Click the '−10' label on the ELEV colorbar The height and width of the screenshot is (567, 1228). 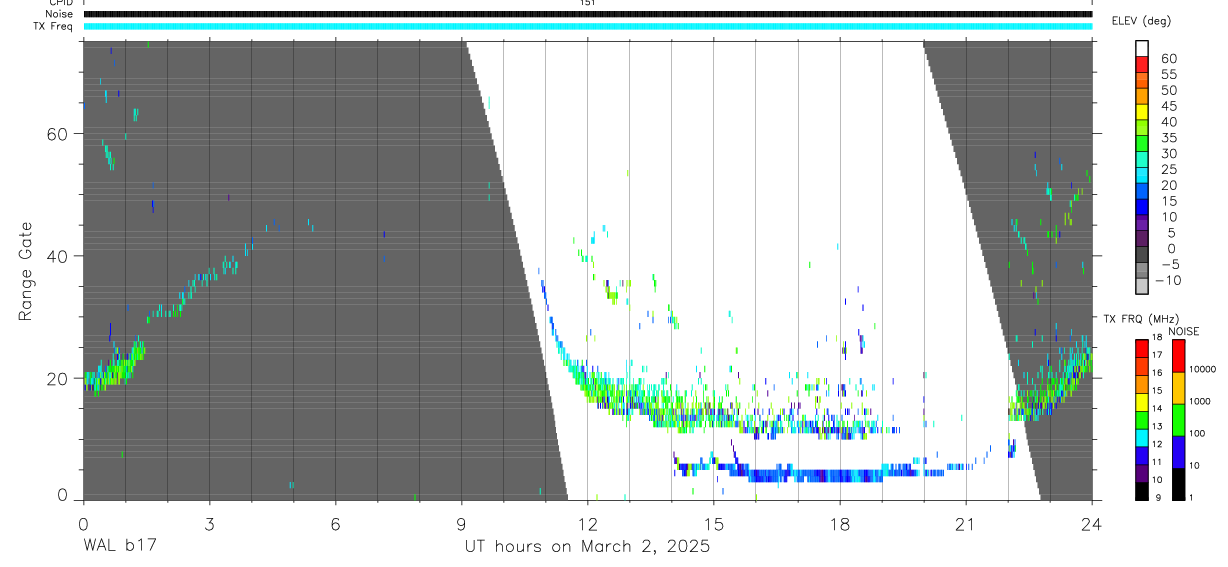coord(1168,280)
